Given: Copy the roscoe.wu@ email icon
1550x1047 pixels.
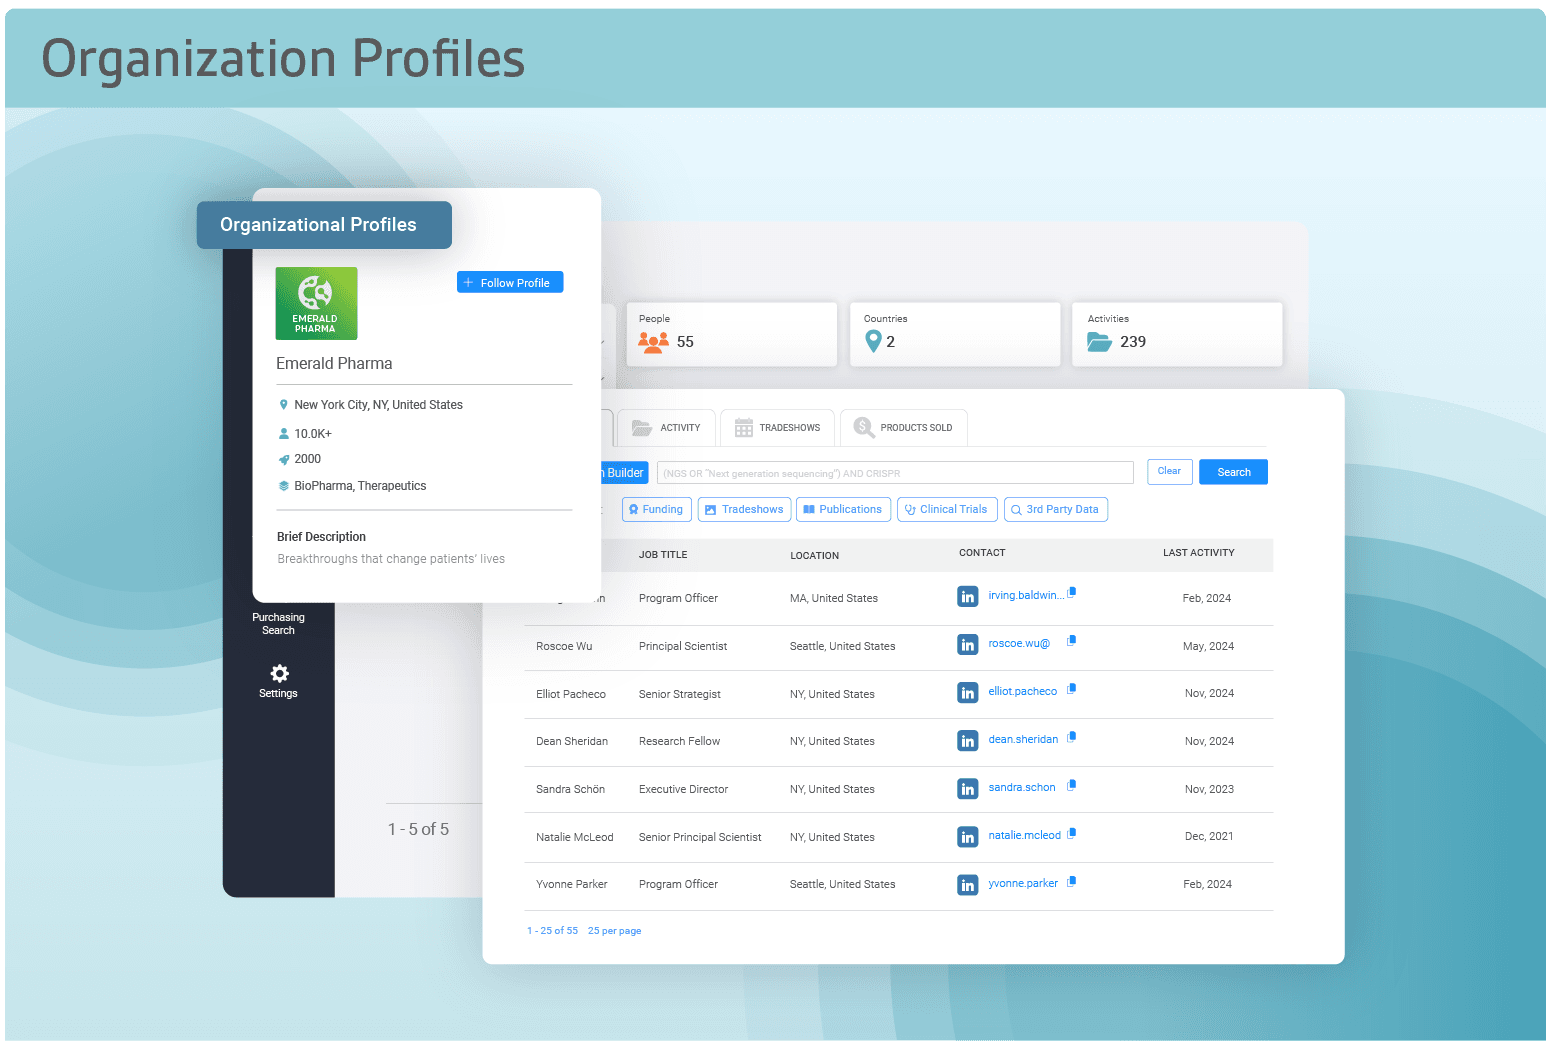Looking at the screenshot, I should click(x=1072, y=640).
